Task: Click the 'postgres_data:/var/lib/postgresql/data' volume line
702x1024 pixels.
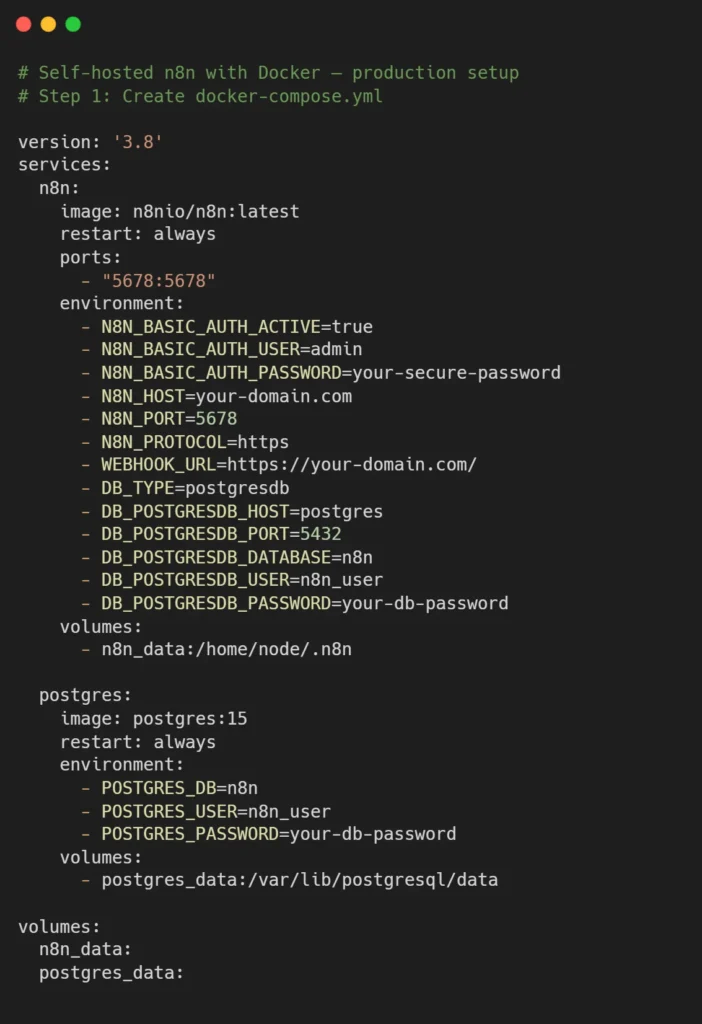Action: coord(300,880)
